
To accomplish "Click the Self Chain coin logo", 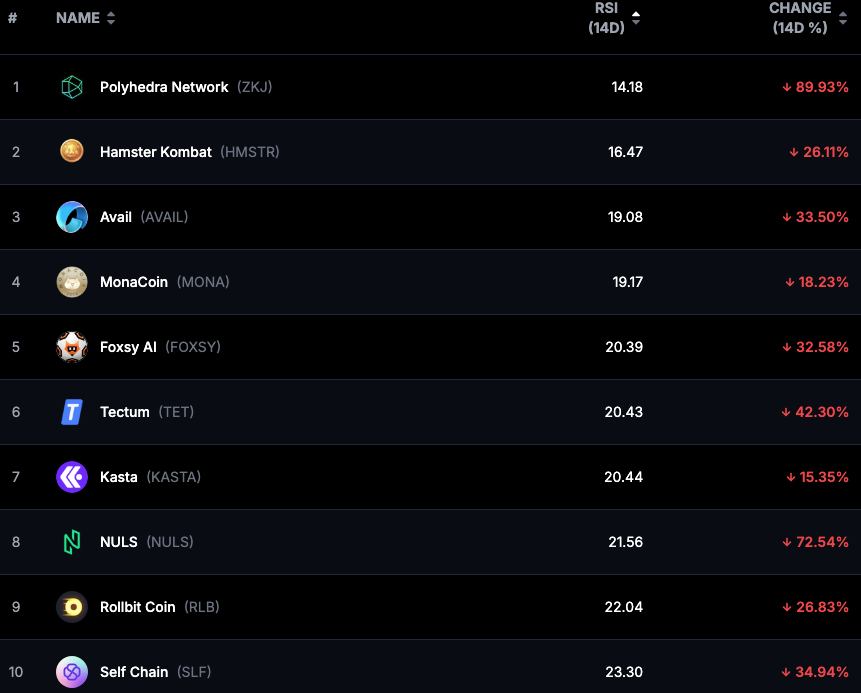I will coord(72,672).
